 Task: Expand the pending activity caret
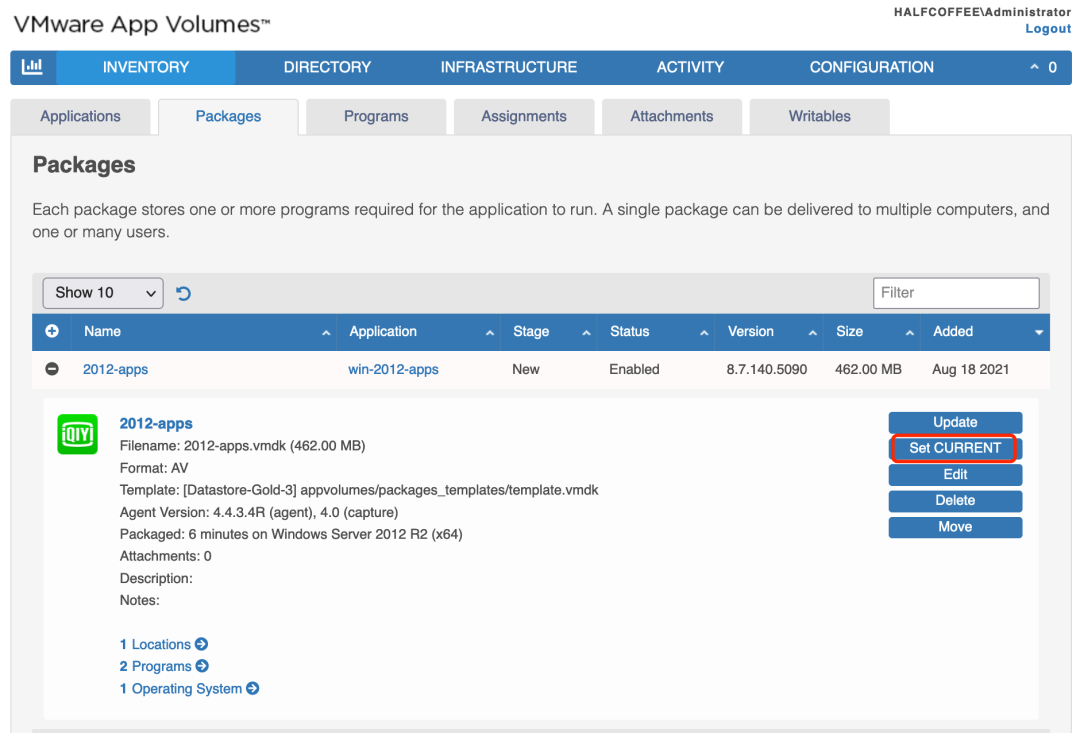1034,67
